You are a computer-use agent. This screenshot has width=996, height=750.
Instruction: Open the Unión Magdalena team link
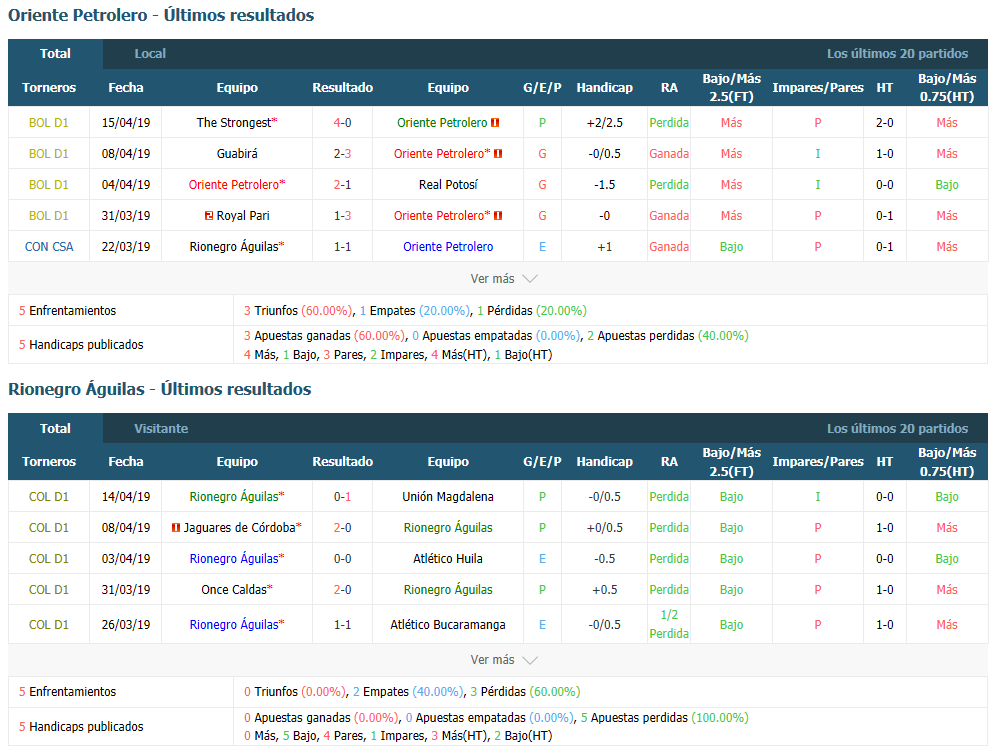448,497
